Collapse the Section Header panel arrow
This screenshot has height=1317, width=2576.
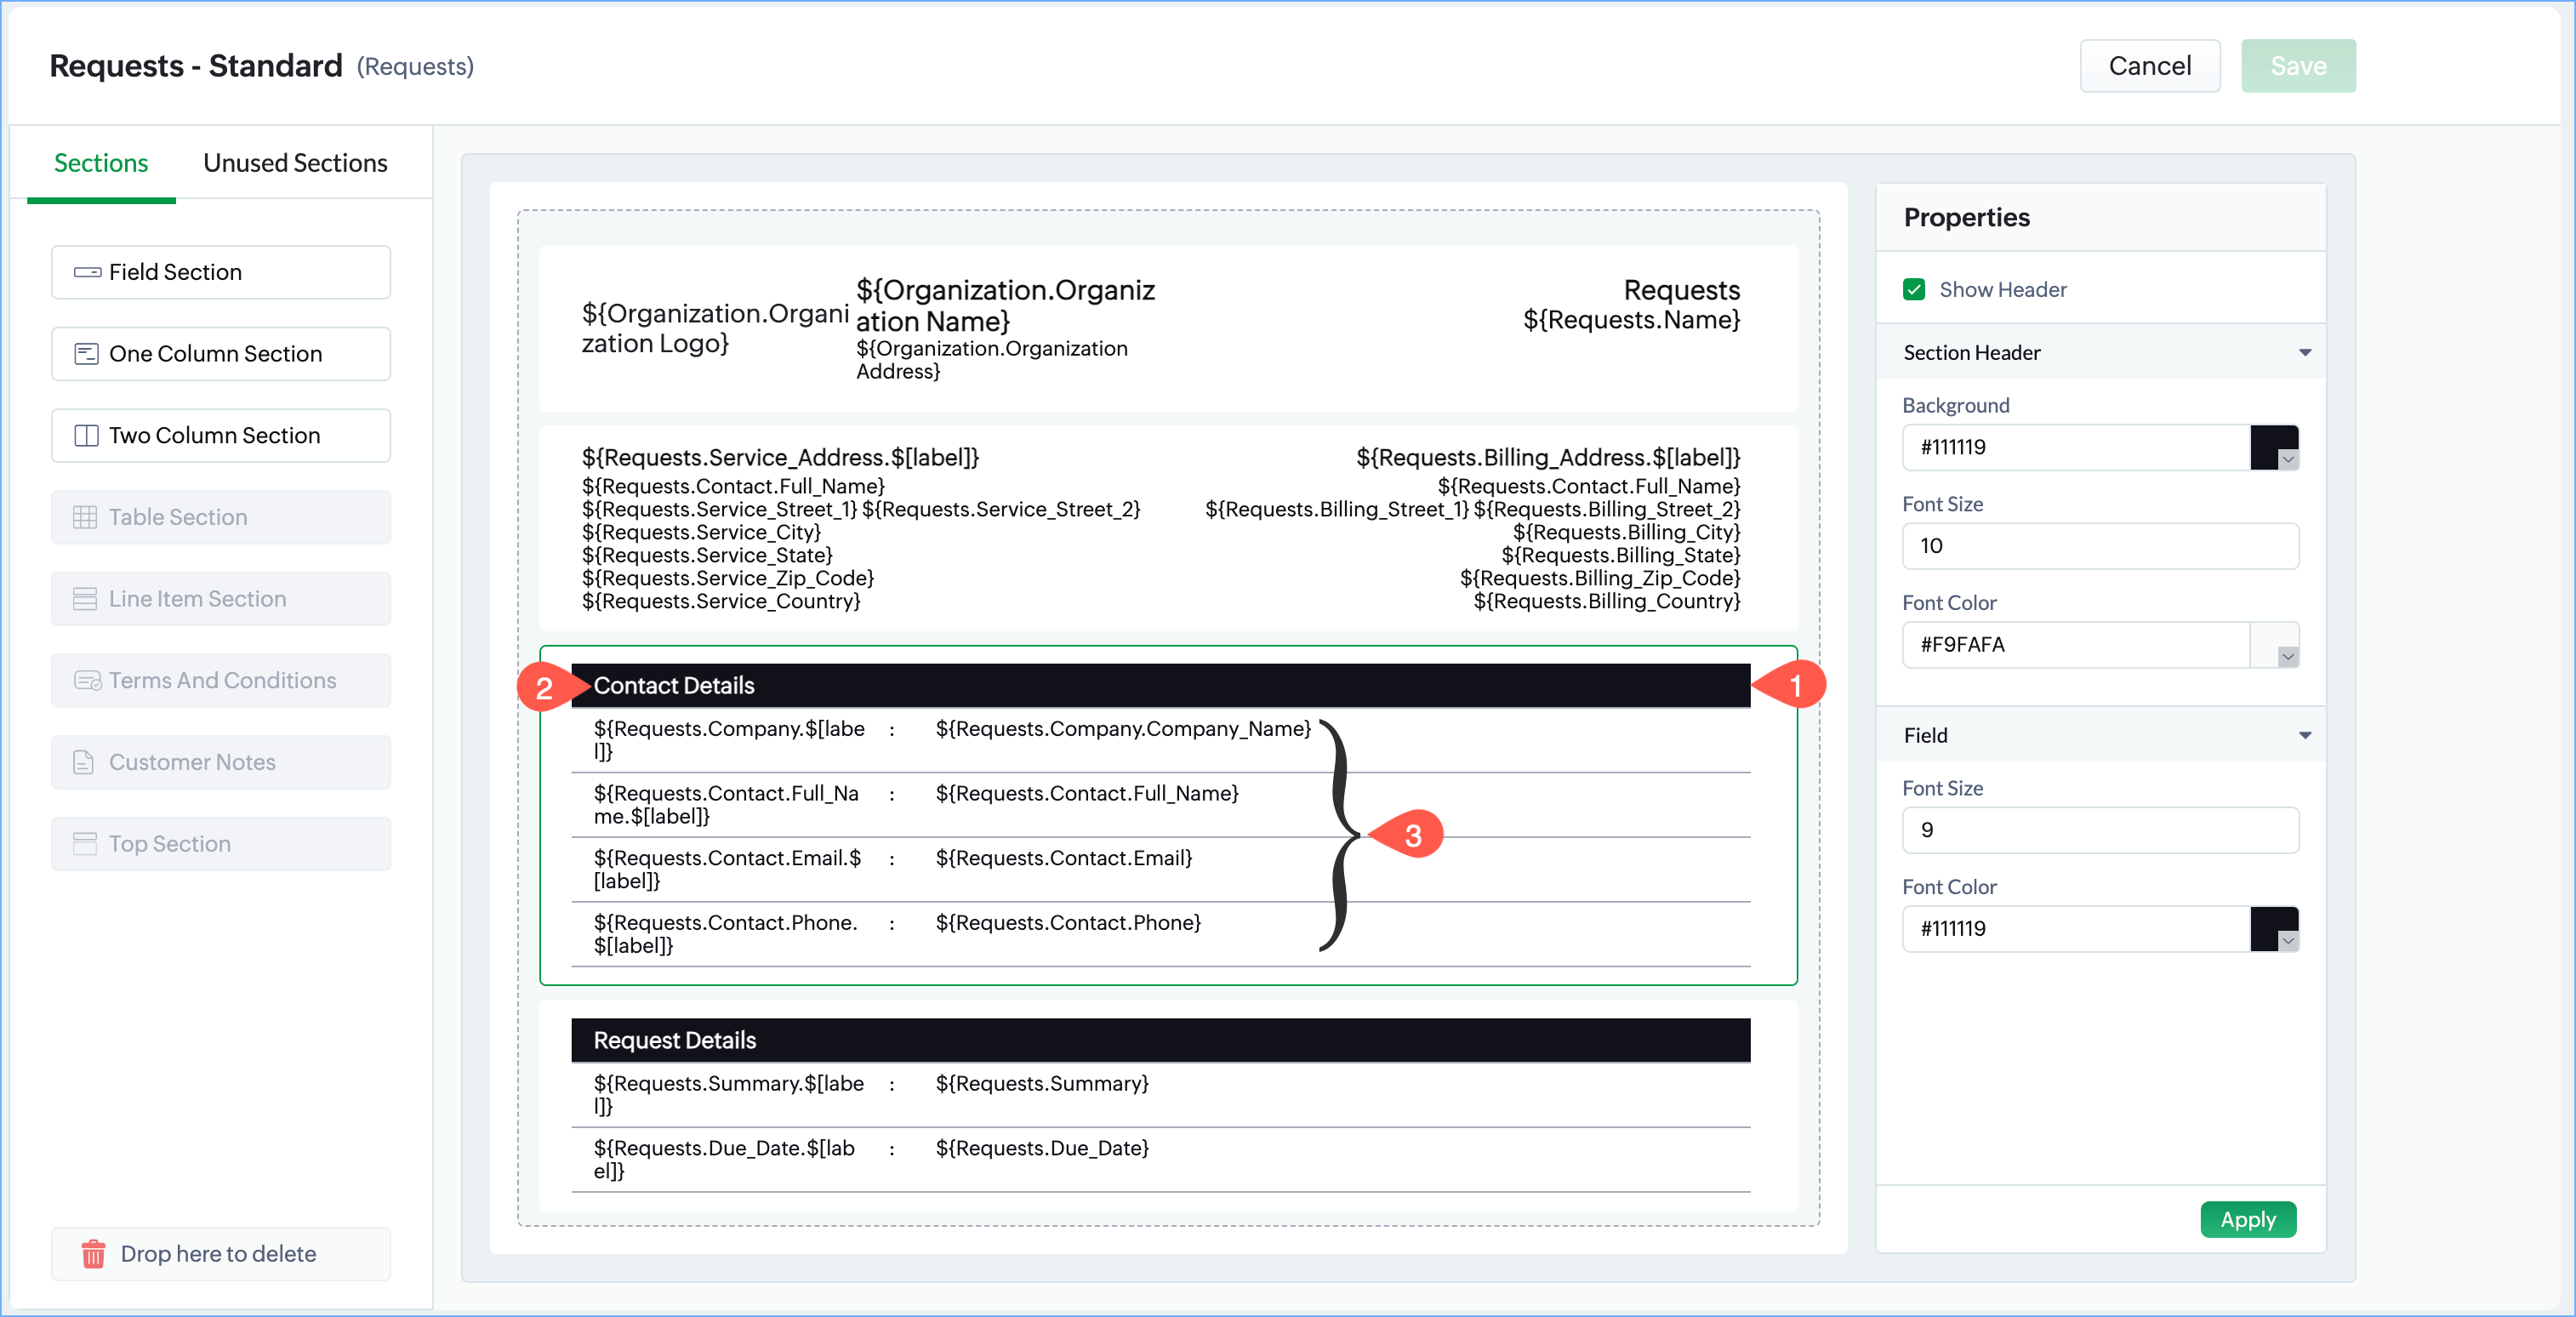click(x=2305, y=353)
